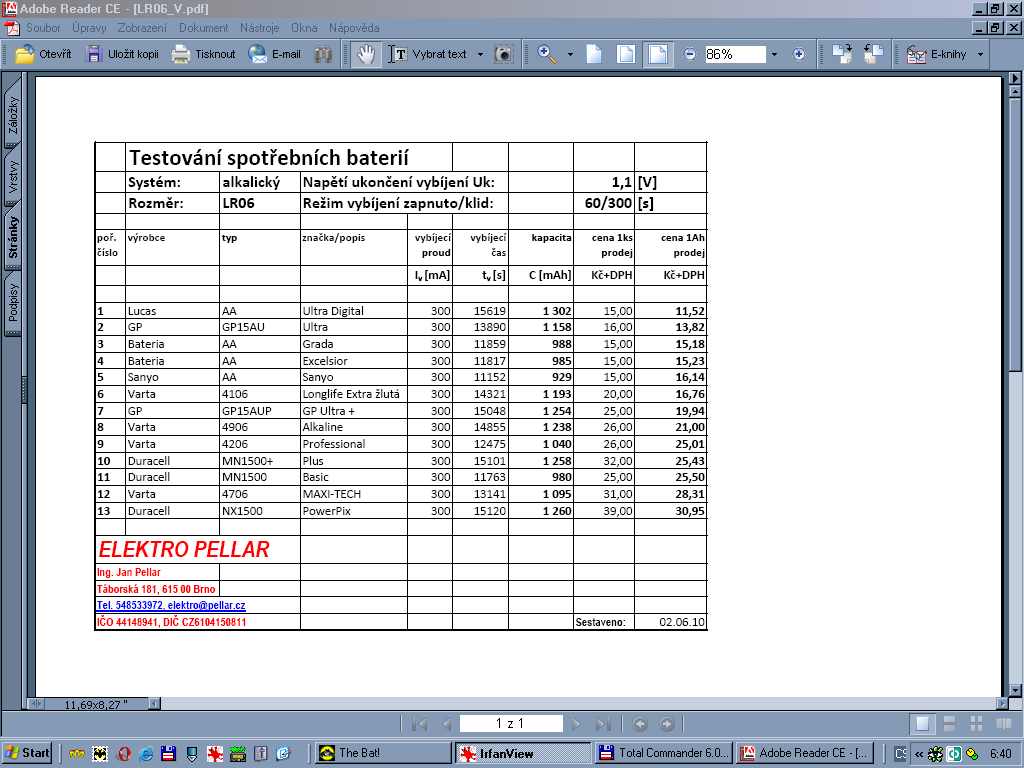Click the Tel. and elektro@pellar.cz link
The image size is (1024, 768).
point(171,605)
